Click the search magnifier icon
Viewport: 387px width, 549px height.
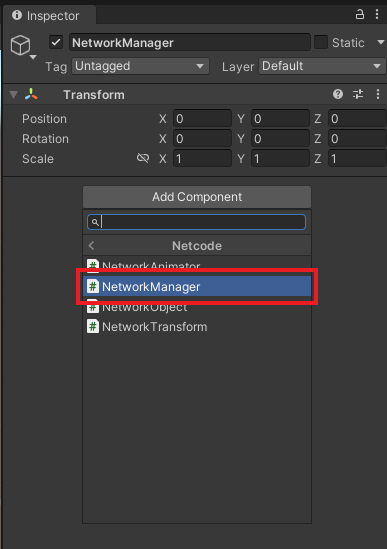tap(95, 222)
